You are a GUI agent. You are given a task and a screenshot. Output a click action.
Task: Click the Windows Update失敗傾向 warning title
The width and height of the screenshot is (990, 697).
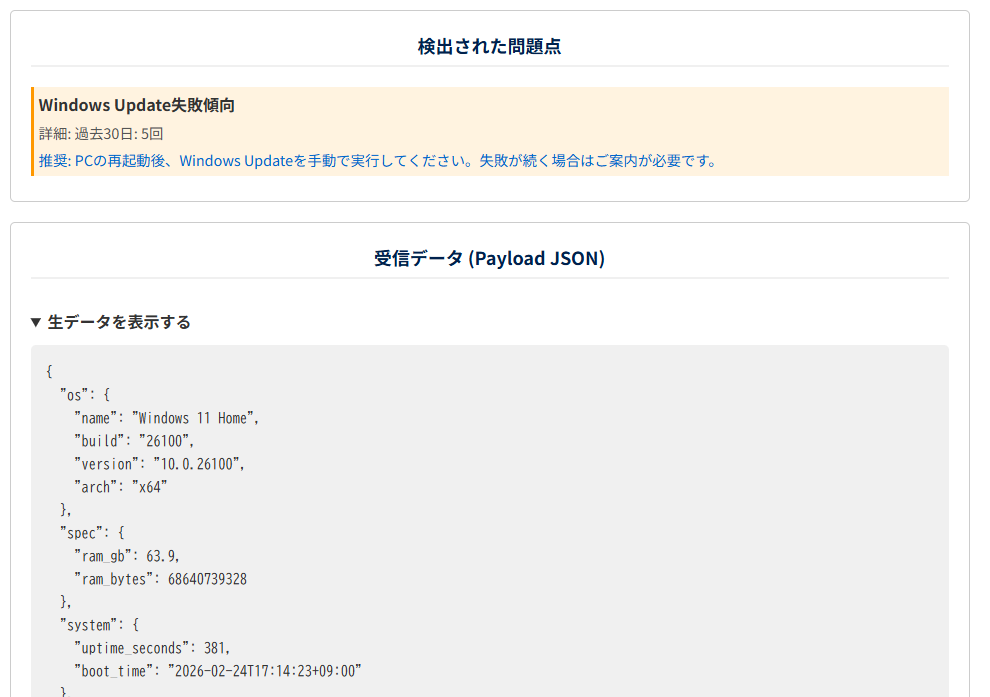[137, 105]
